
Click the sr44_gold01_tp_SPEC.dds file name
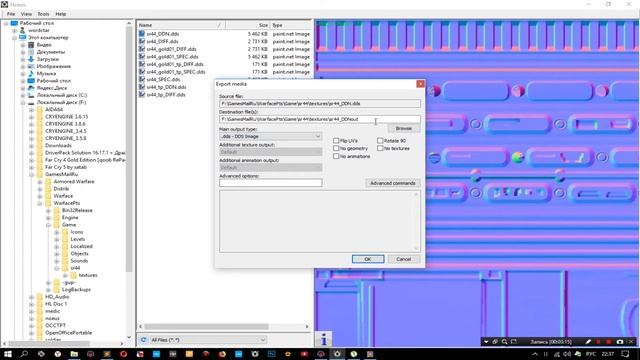[x=176, y=72]
